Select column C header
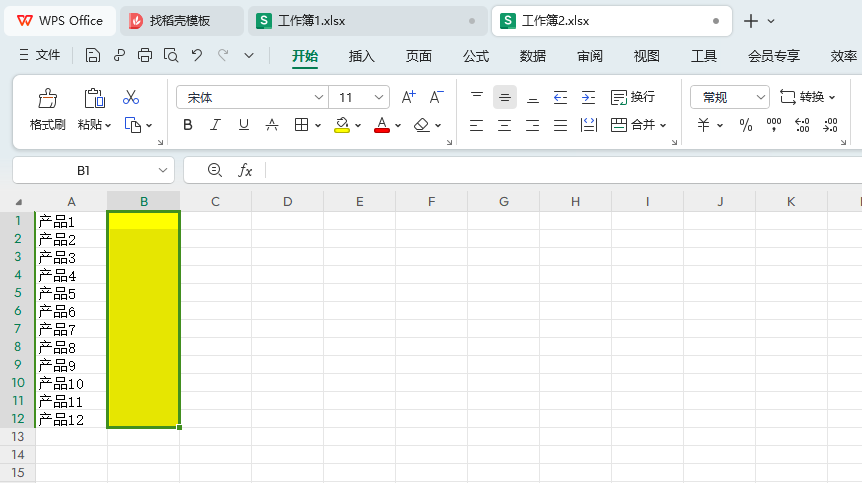Viewport: 862px width, 483px height. coord(216,202)
